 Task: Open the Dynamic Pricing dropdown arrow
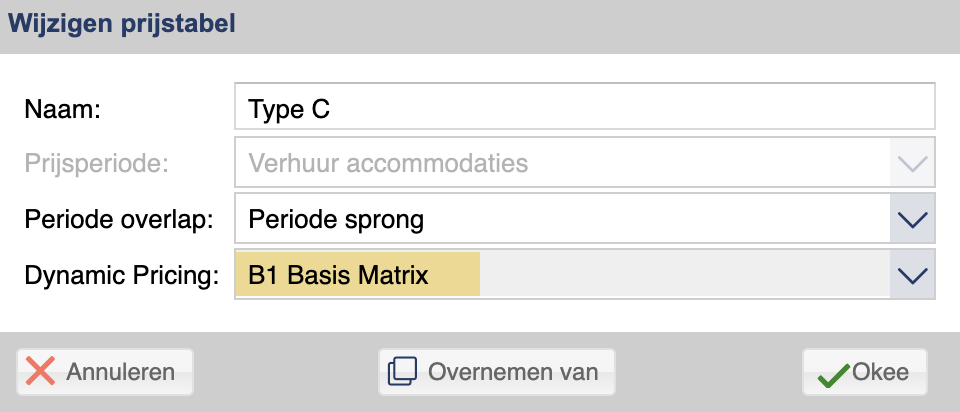click(912, 275)
